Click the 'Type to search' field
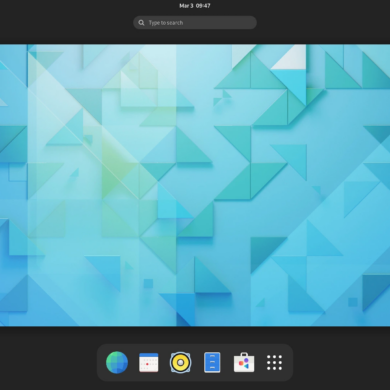390x390 pixels. coord(195,23)
